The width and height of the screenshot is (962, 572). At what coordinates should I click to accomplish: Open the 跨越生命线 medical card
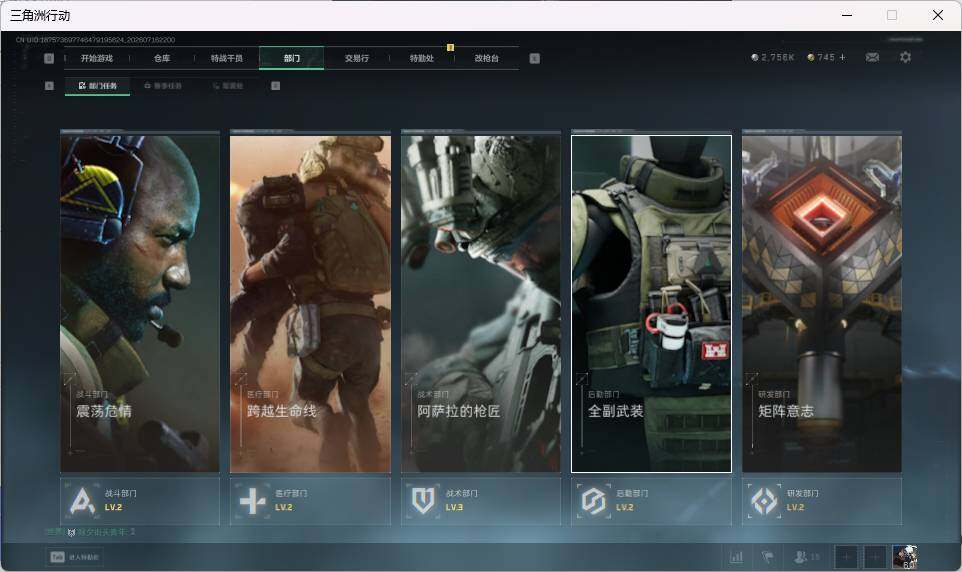coord(310,303)
